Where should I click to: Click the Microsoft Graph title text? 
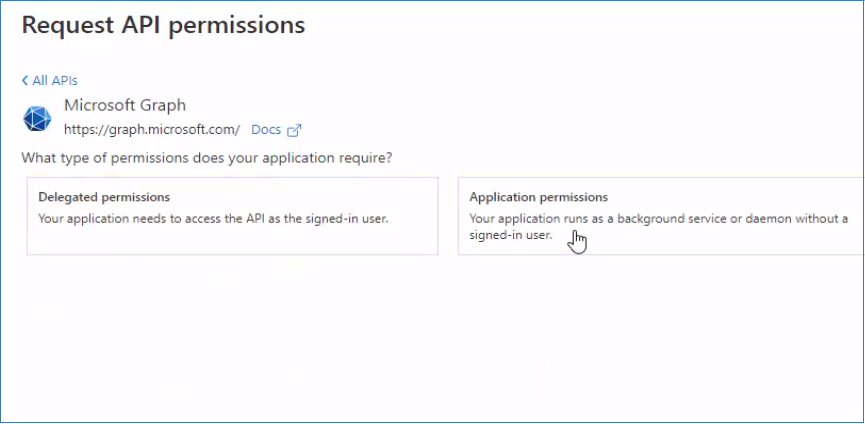click(x=125, y=105)
